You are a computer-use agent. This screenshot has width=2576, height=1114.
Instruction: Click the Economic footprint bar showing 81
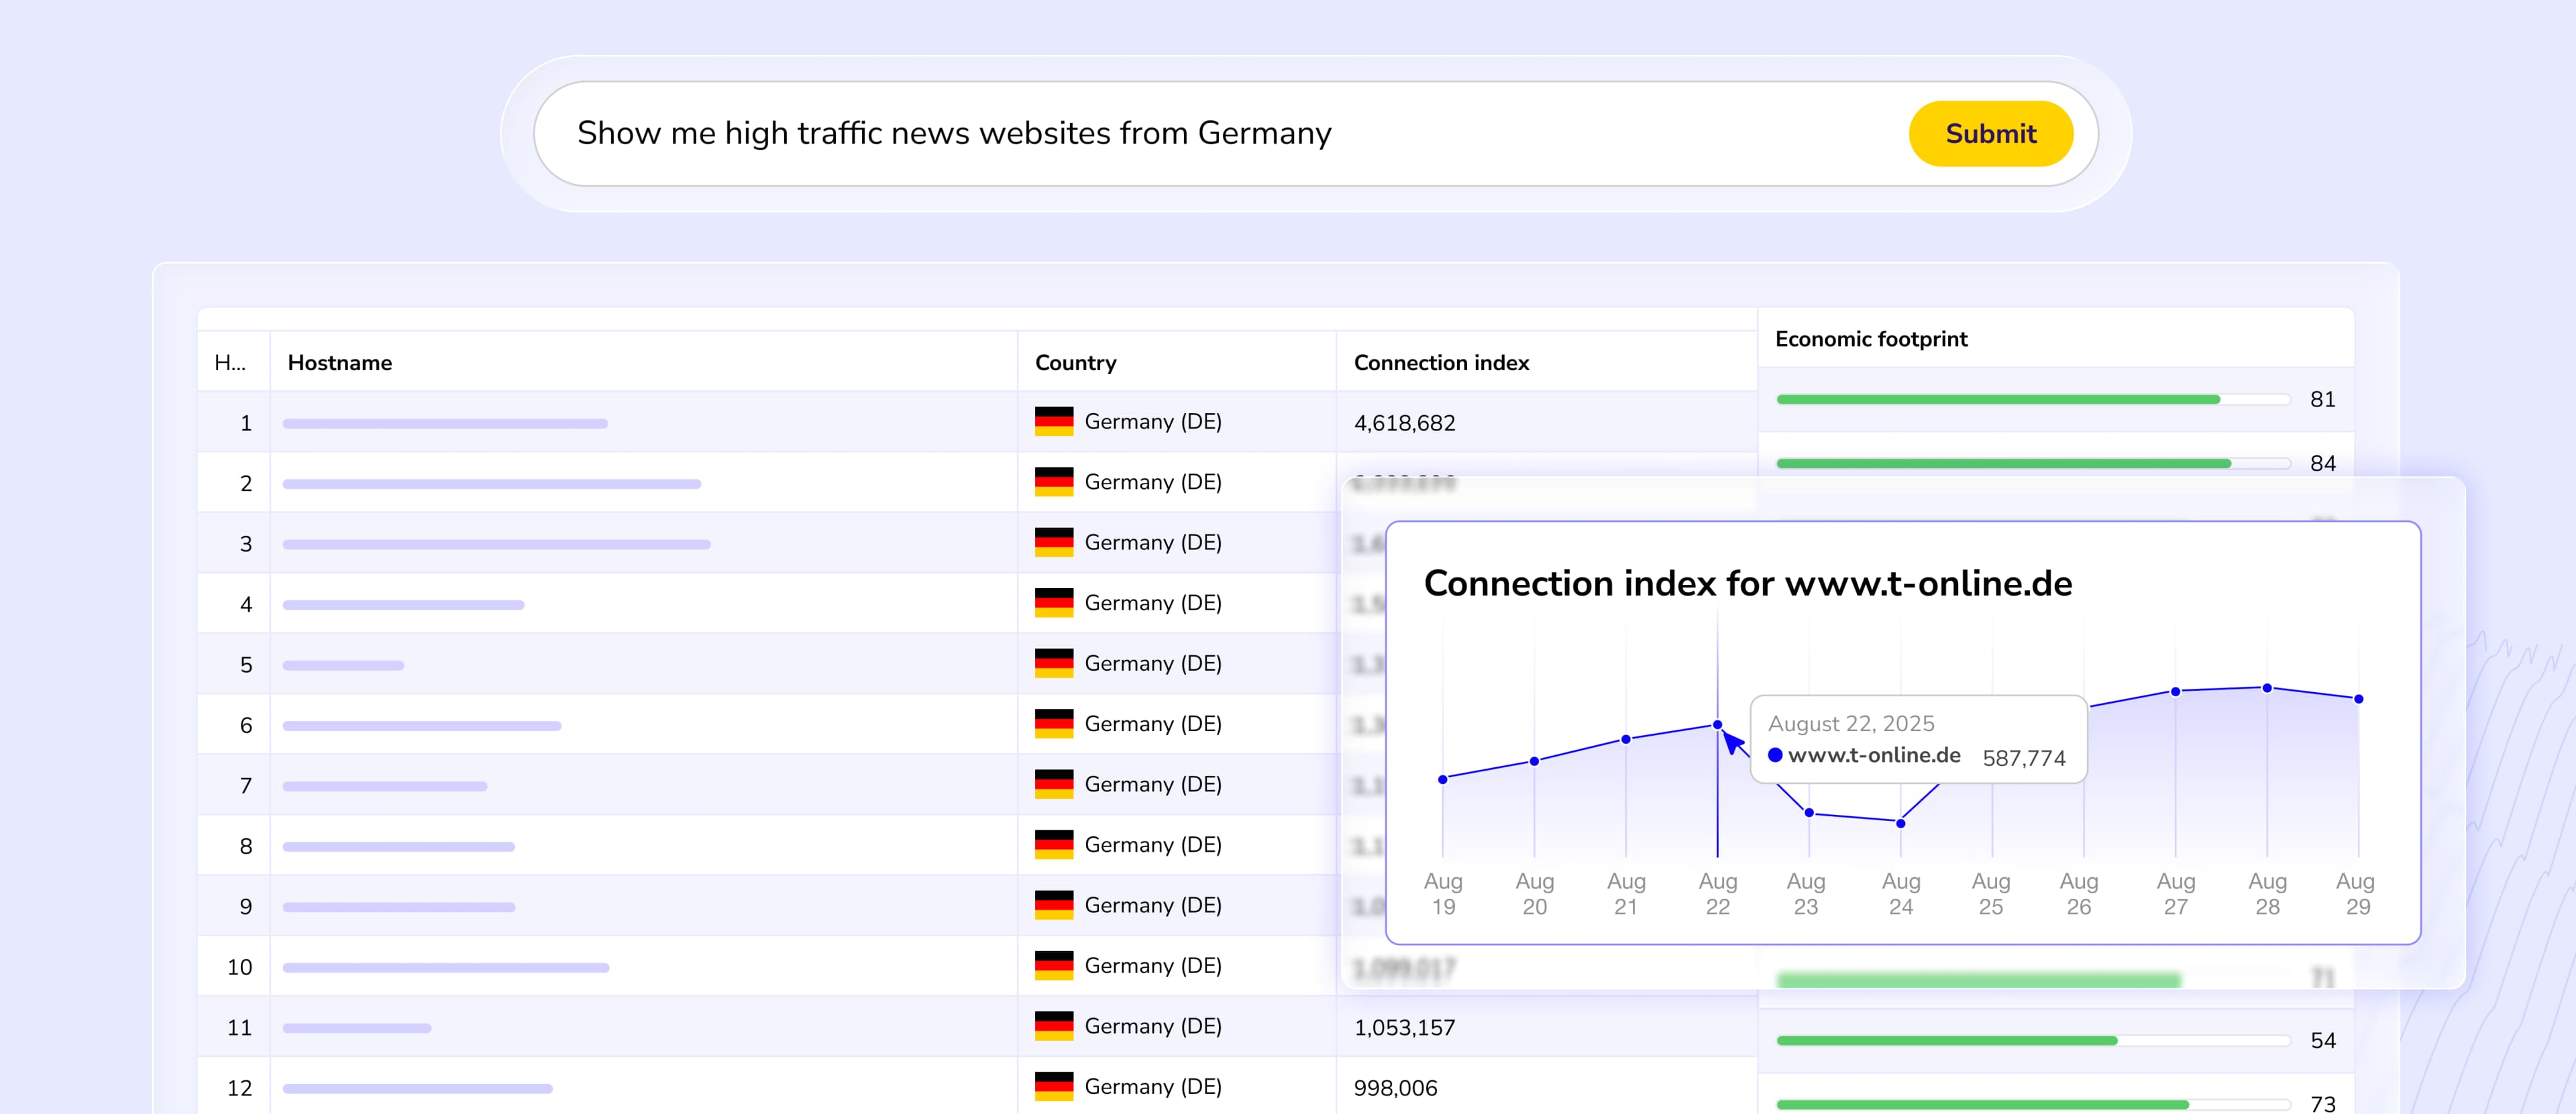tap(1998, 400)
